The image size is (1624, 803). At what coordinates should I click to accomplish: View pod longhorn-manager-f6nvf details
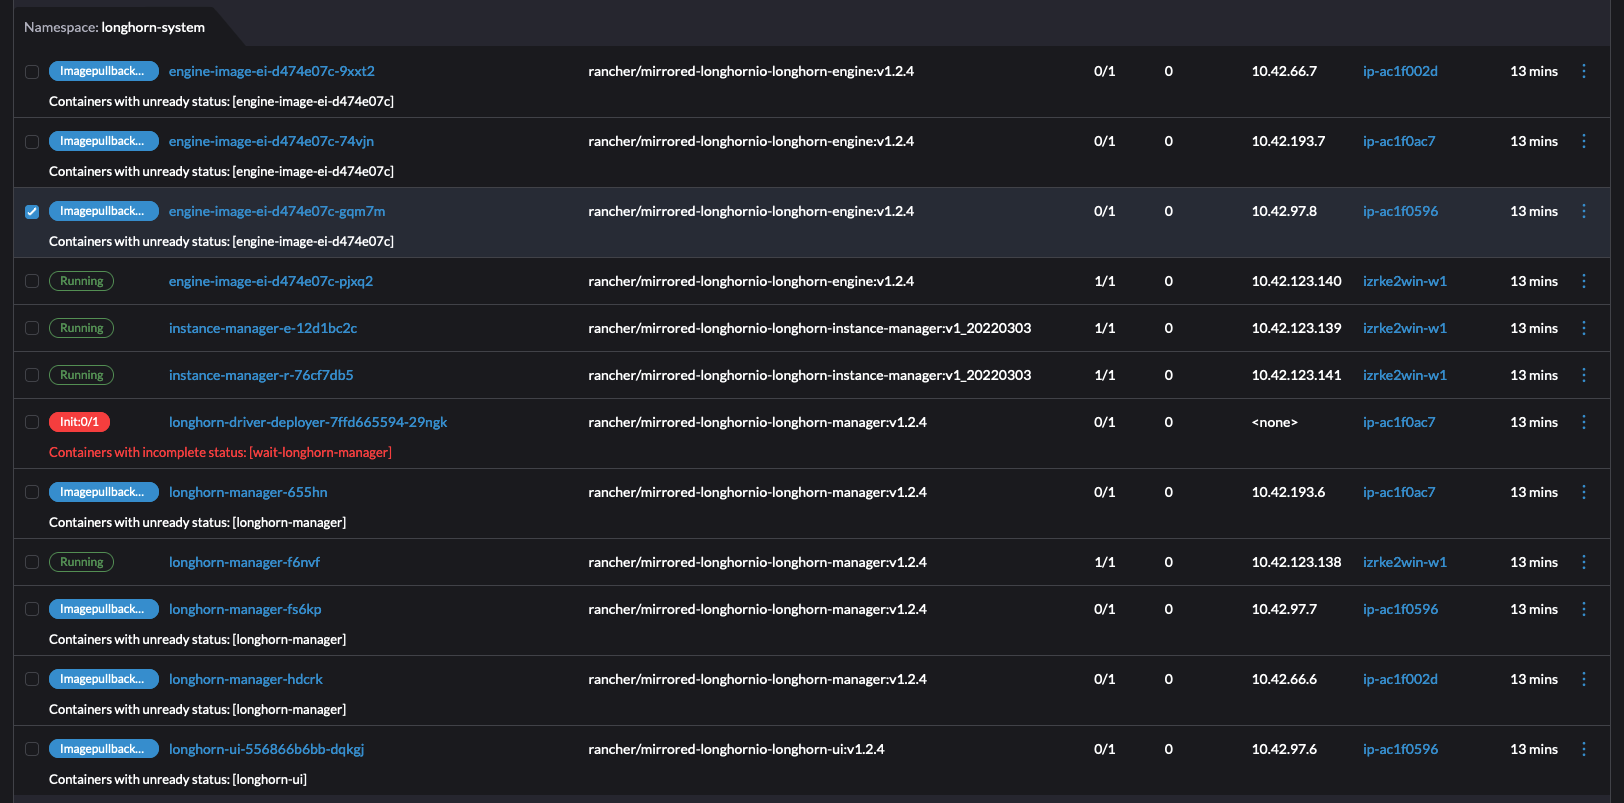pyautogui.click(x=244, y=562)
